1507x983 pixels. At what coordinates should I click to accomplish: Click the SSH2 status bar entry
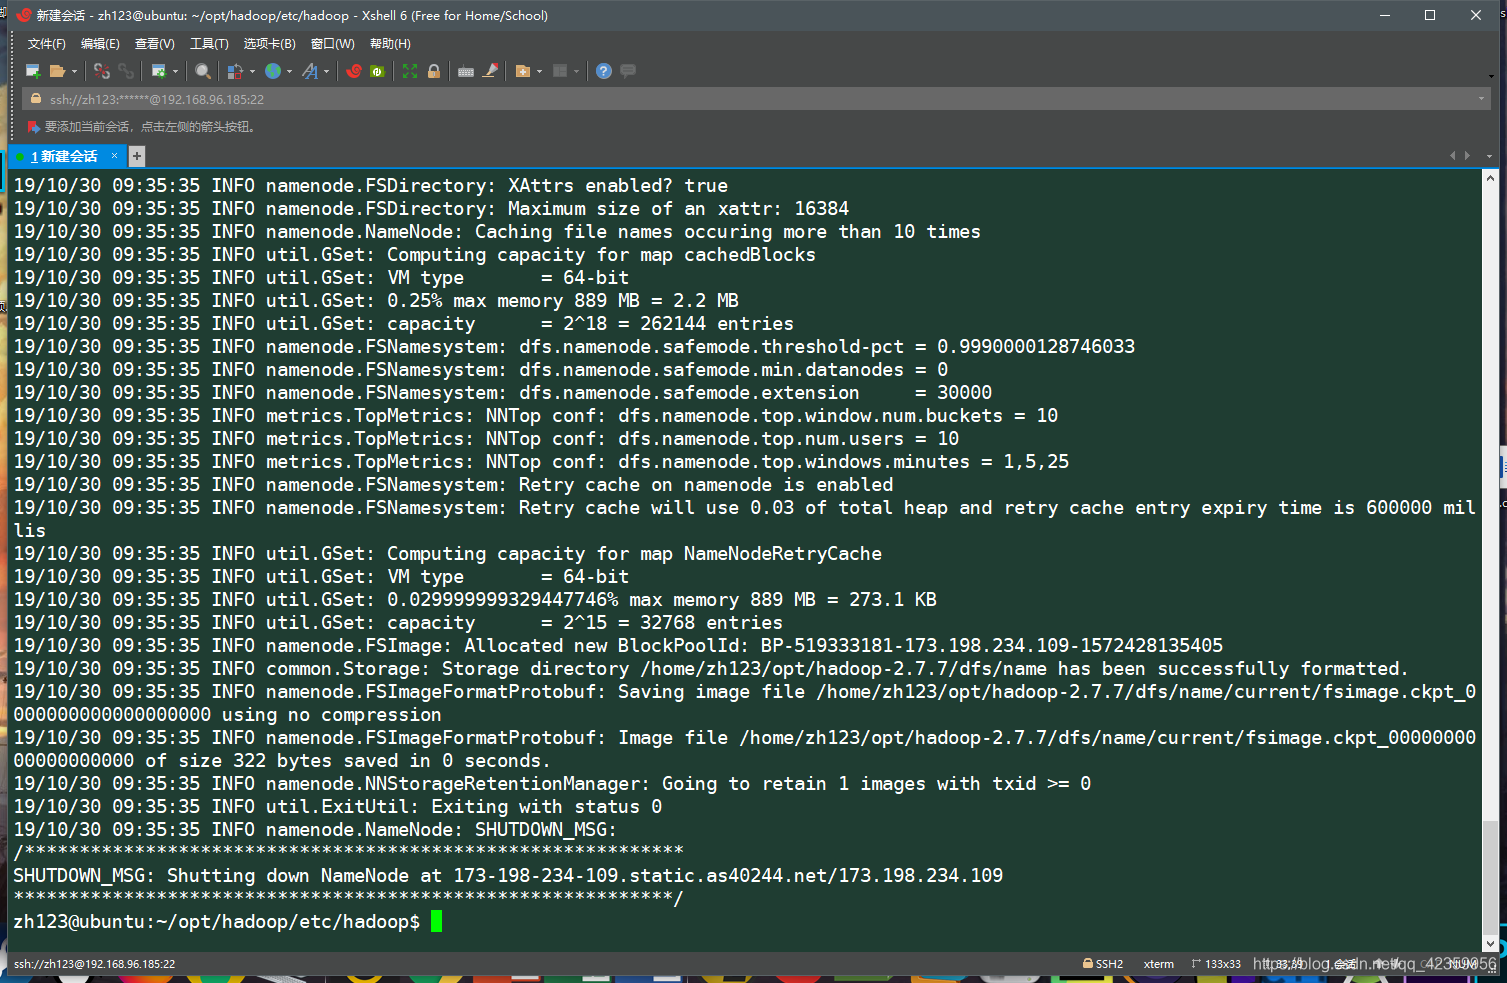click(1103, 964)
